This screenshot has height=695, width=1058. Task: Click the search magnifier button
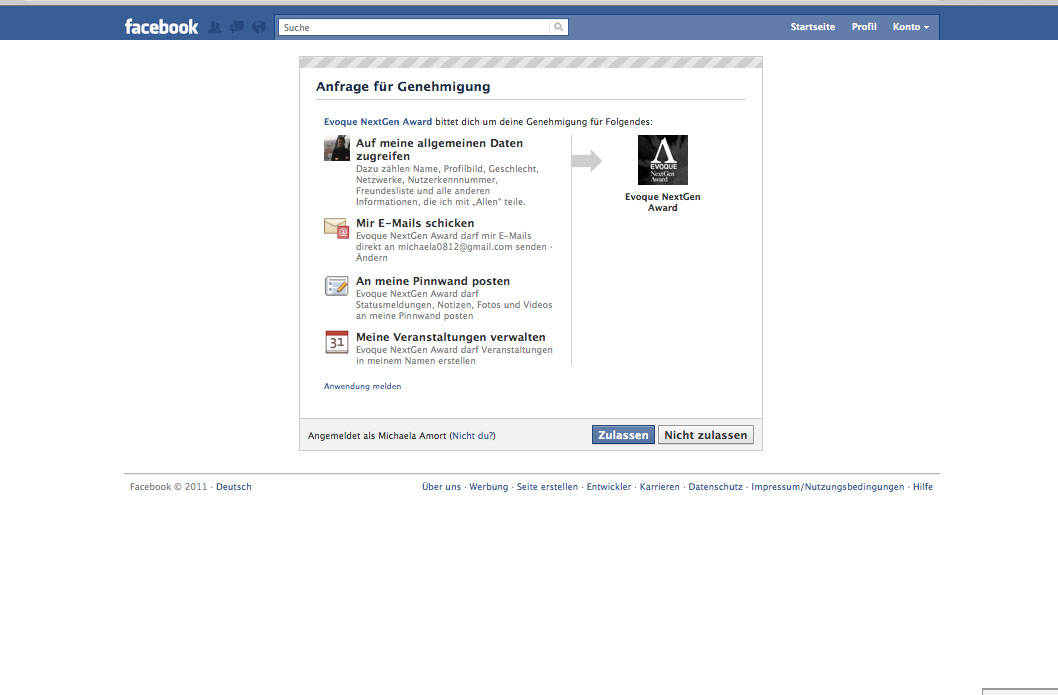click(559, 28)
